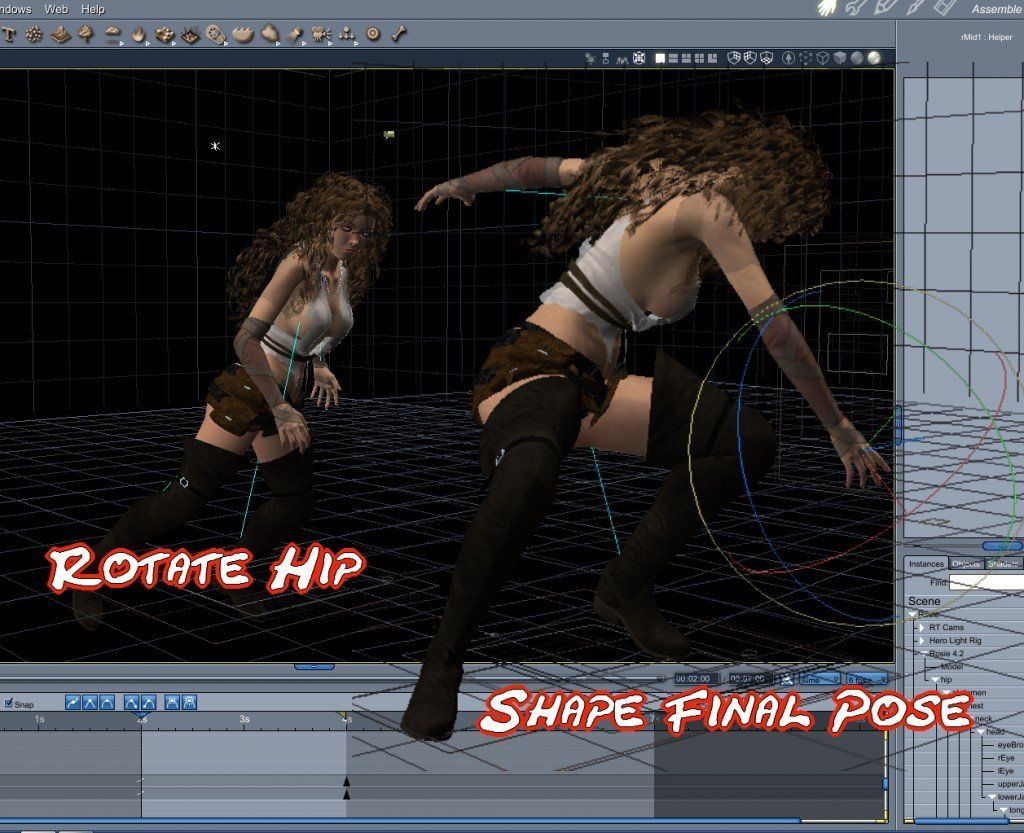The width and height of the screenshot is (1024, 833).
Task: Set display mode to textured sphere
Action: (x=874, y=58)
